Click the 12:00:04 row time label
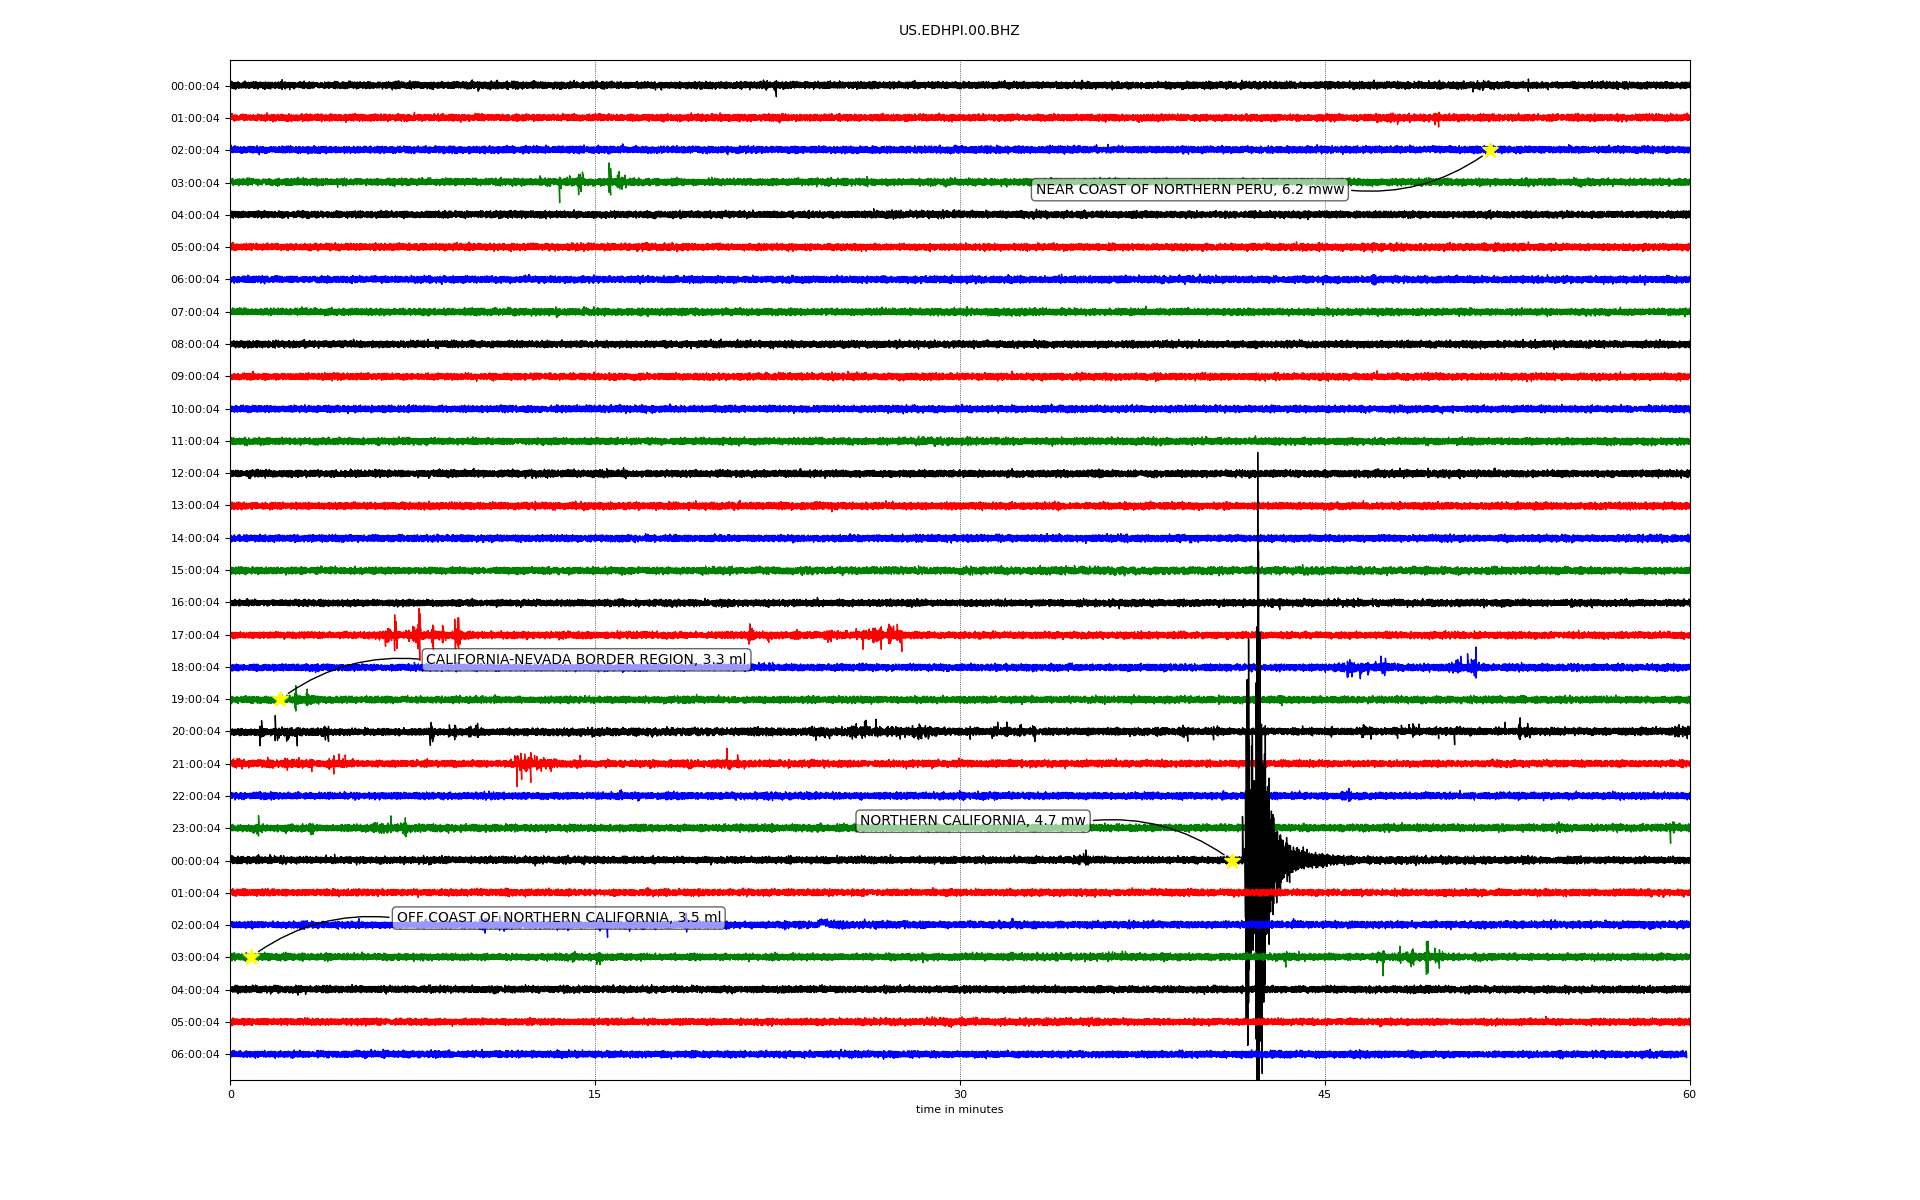Screen dimensions: 1920x1200 coord(195,474)
